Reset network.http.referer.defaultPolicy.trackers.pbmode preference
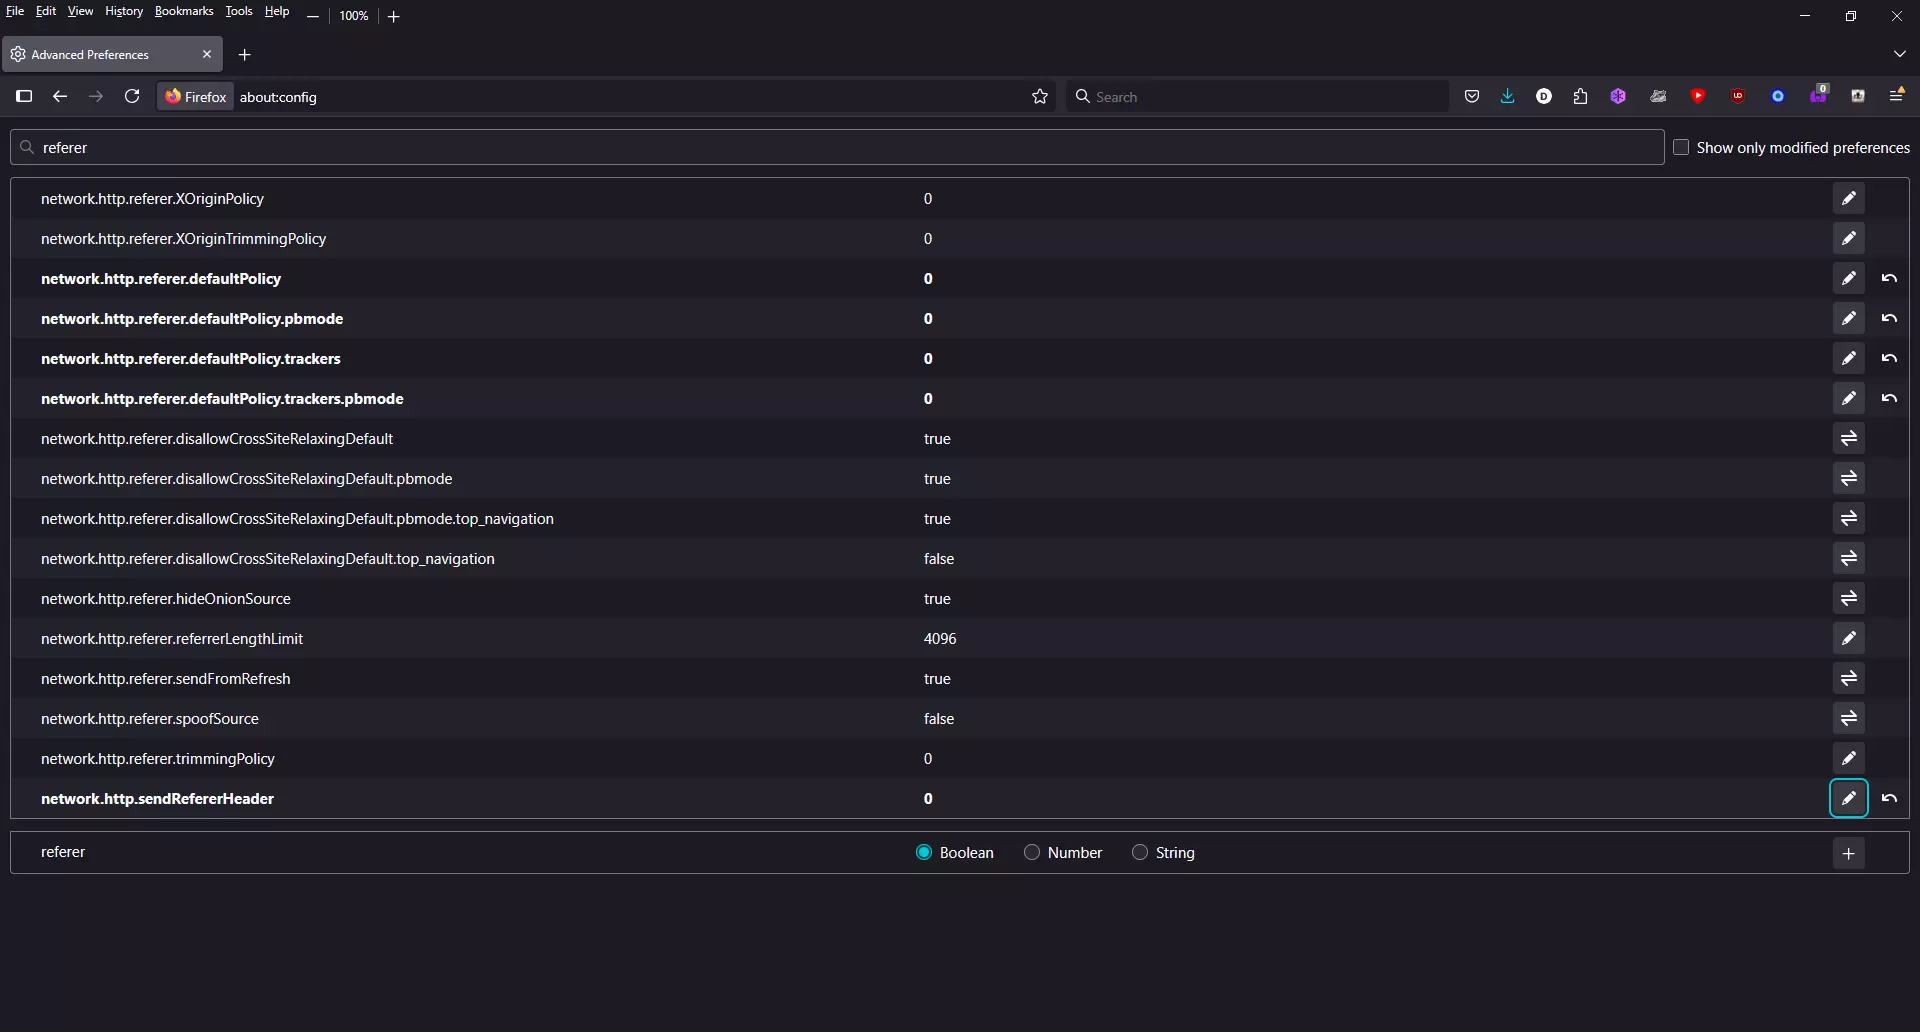The width and height of the screenshot is (1920, 1032). [x=1889, y=398]
